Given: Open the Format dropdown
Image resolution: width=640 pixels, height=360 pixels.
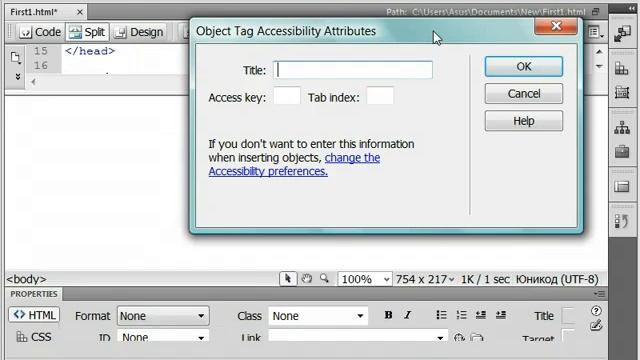Looking at the screenshot, I should 163,316.
